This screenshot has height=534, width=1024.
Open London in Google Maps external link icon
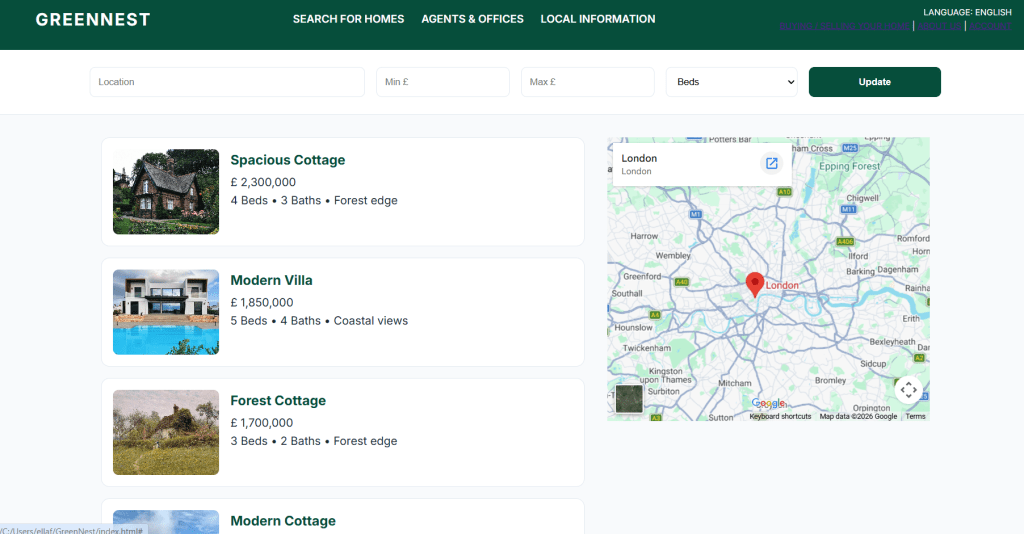click(x=771, y=163)
